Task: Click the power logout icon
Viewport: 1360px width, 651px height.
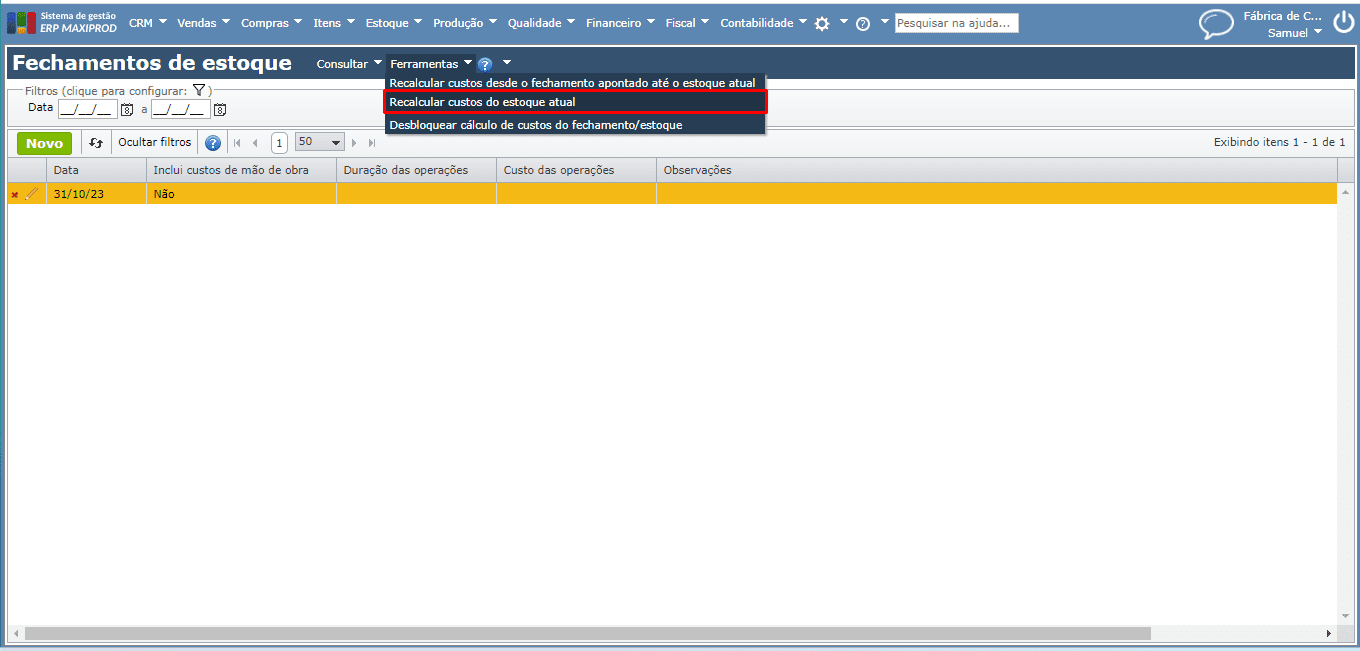Action: click(1343, 23)
